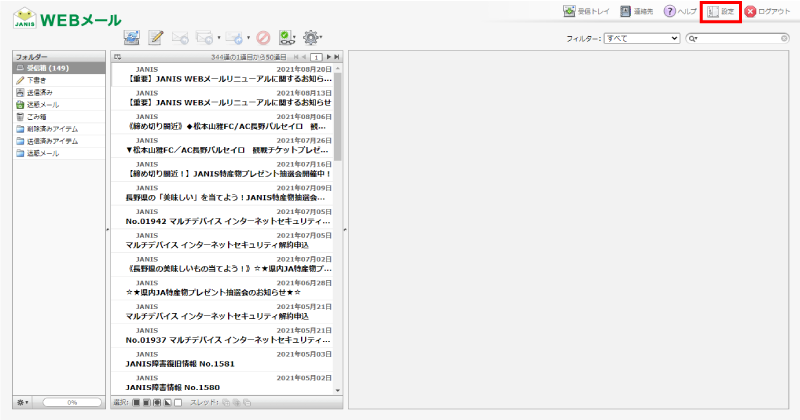This screenshot has height=420, width=800.
Task: Click the reply to sender icon
Action: (x=181, y=37)
